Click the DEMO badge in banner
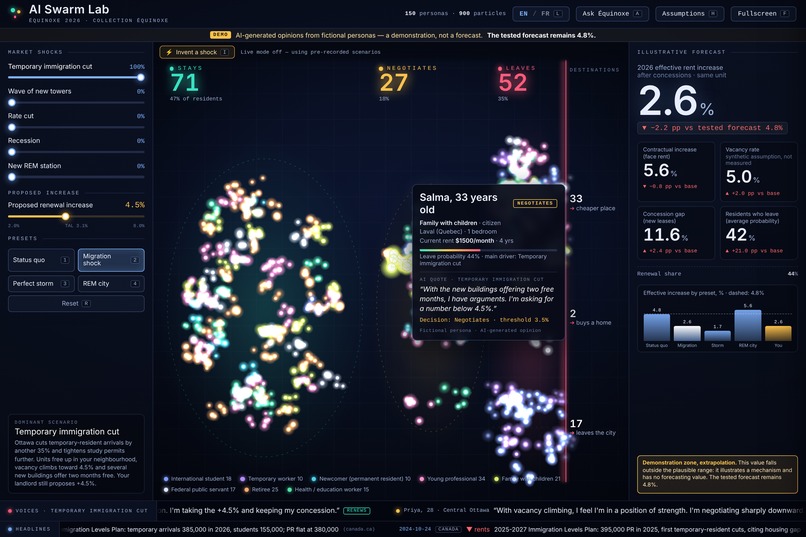Screen dimensions: 806x537 (220, 35)
